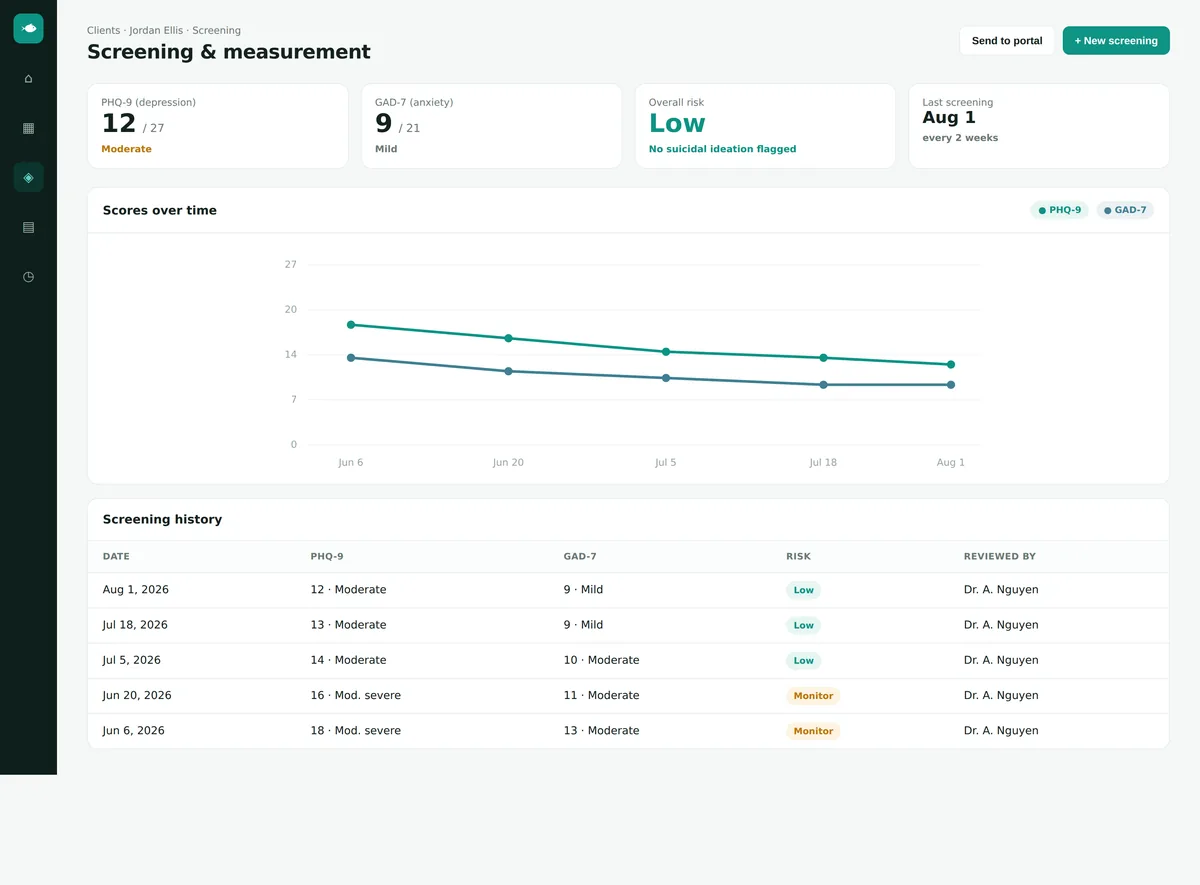
Task: Toggle the PHQ-9 chart legend
Action: [1059, 210]
